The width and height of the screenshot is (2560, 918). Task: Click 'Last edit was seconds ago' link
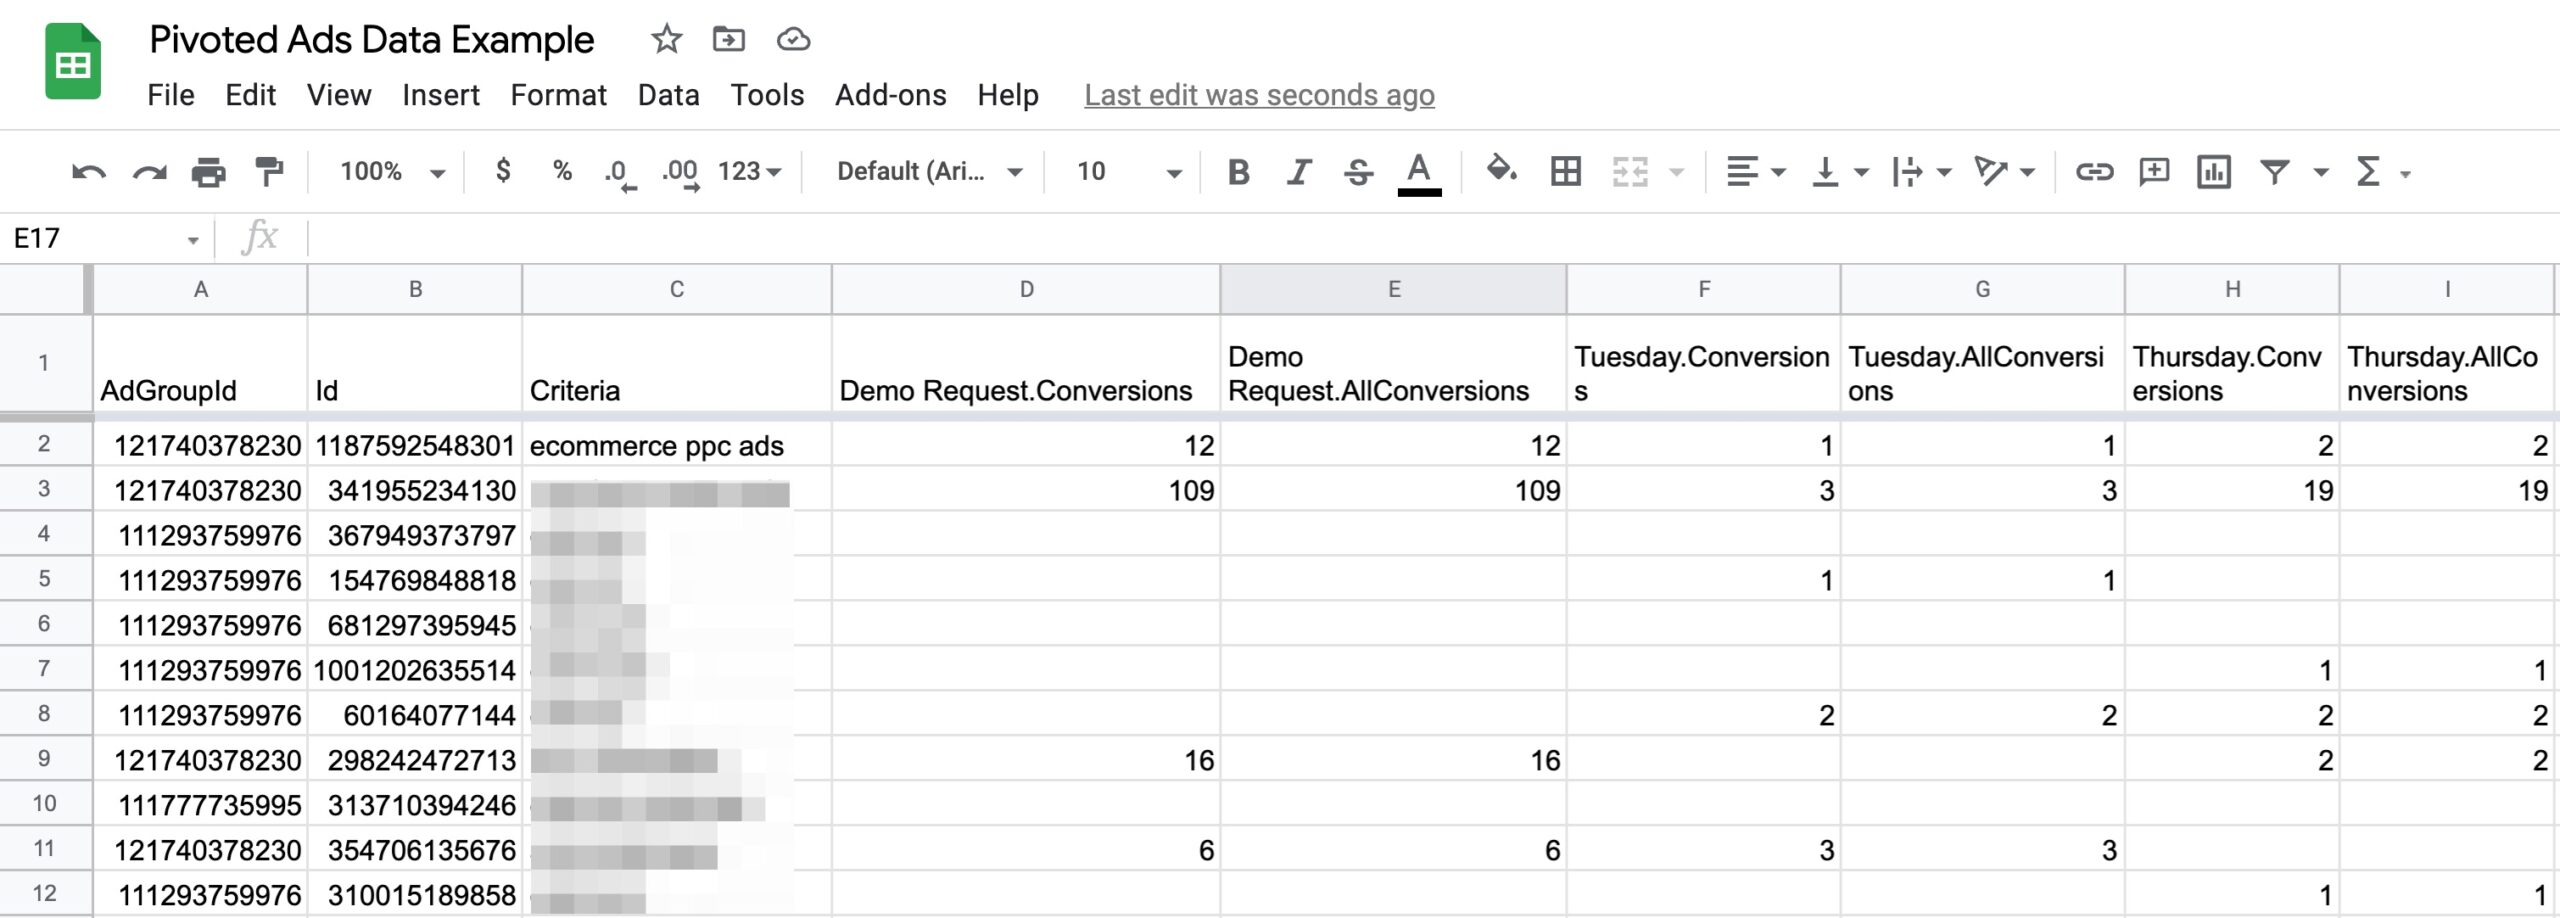click(x=1259, y=95)
